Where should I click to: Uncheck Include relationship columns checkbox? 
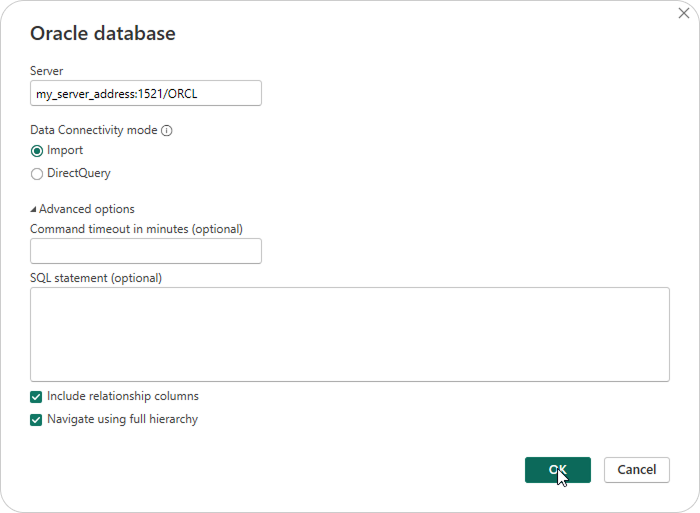coord(37,397)
